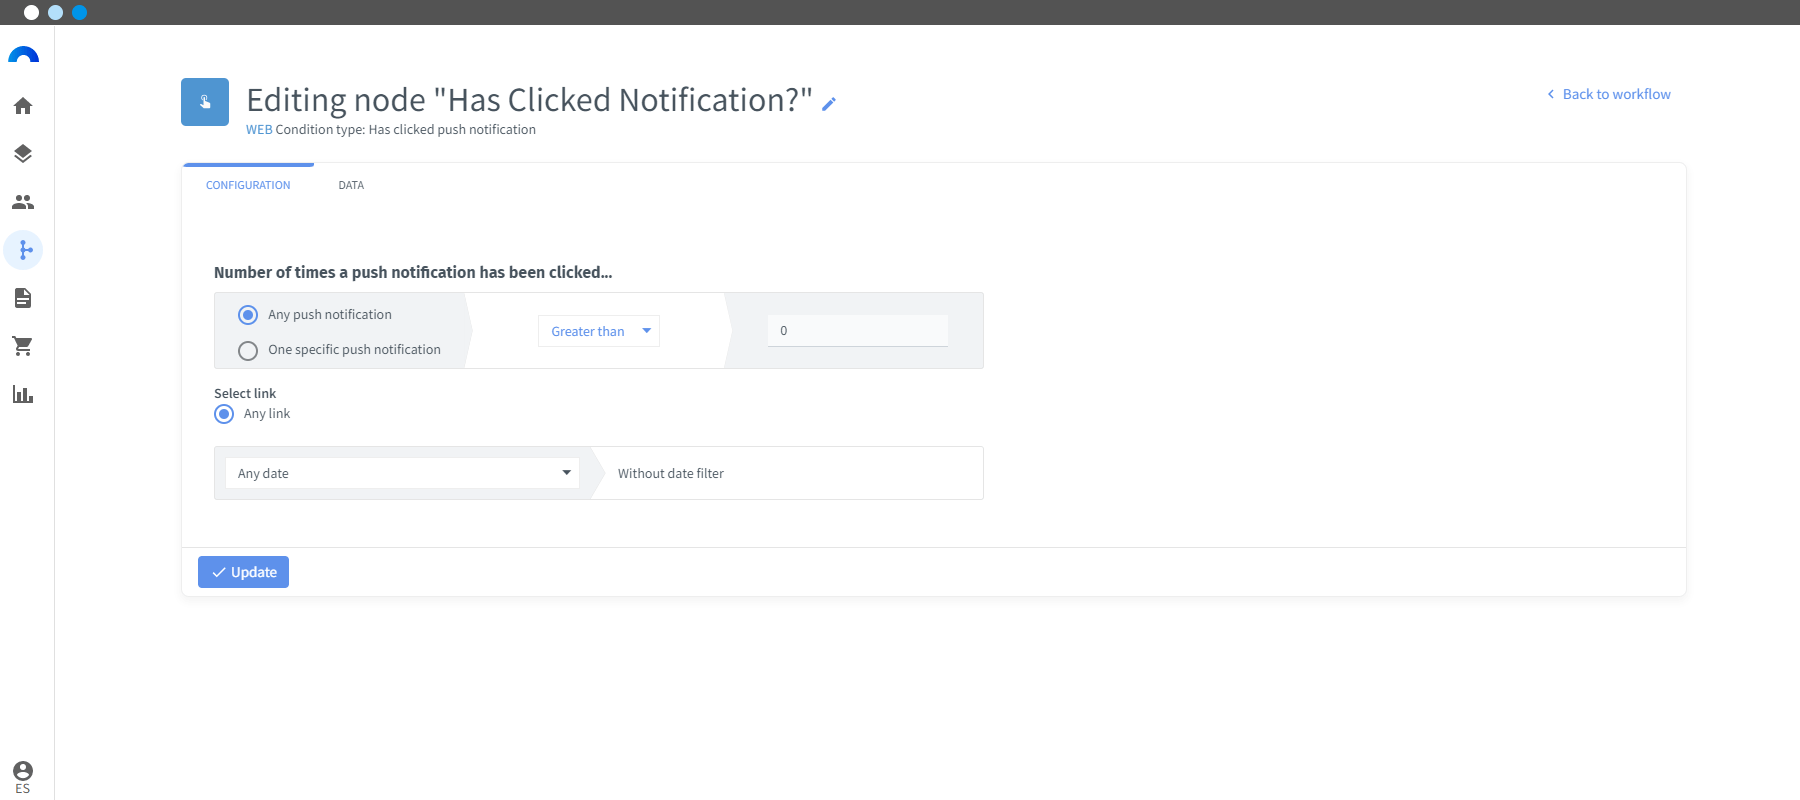1800x800 pixels.
Task: Open the user account icon labeled ES
Action: click(x=23, y=777)
